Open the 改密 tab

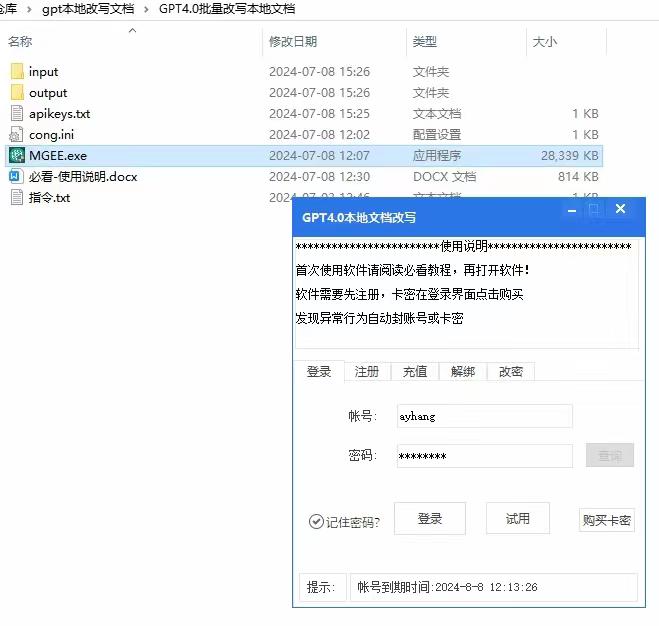(x=511, y=372)
